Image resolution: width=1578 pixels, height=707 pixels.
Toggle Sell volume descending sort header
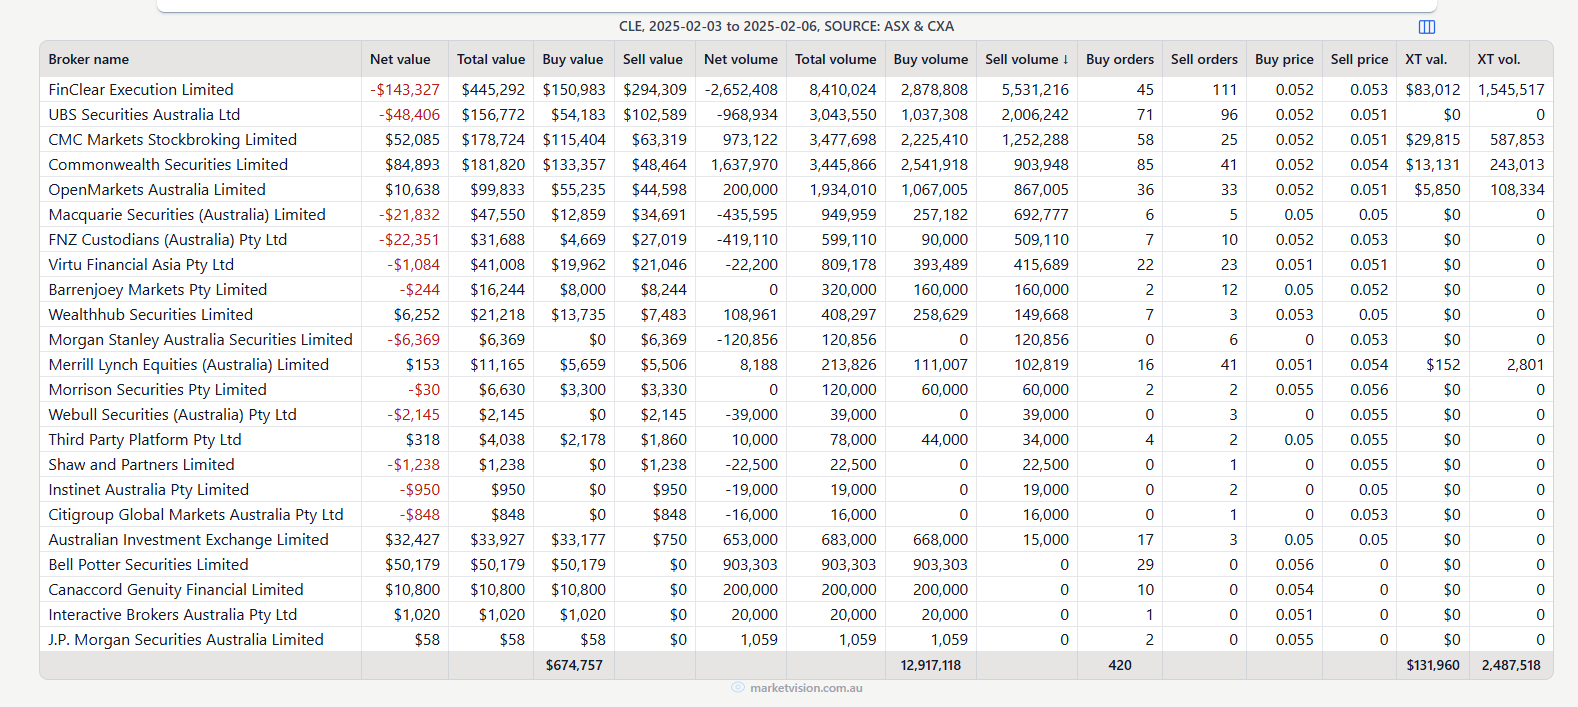pos(1027,59)
